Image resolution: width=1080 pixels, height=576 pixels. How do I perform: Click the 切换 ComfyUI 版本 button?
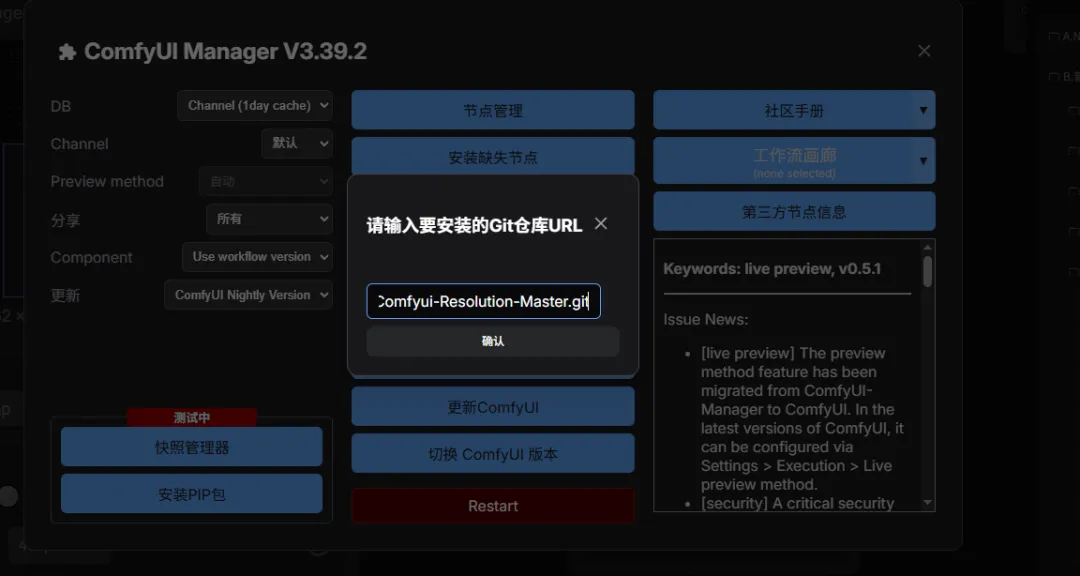pos(493,454)
